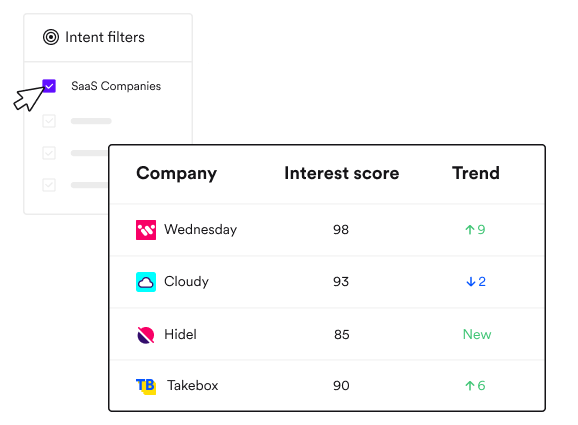Sort by the Interest score column header
This screenshot has height=425, width=578.
tap(341, 173)
